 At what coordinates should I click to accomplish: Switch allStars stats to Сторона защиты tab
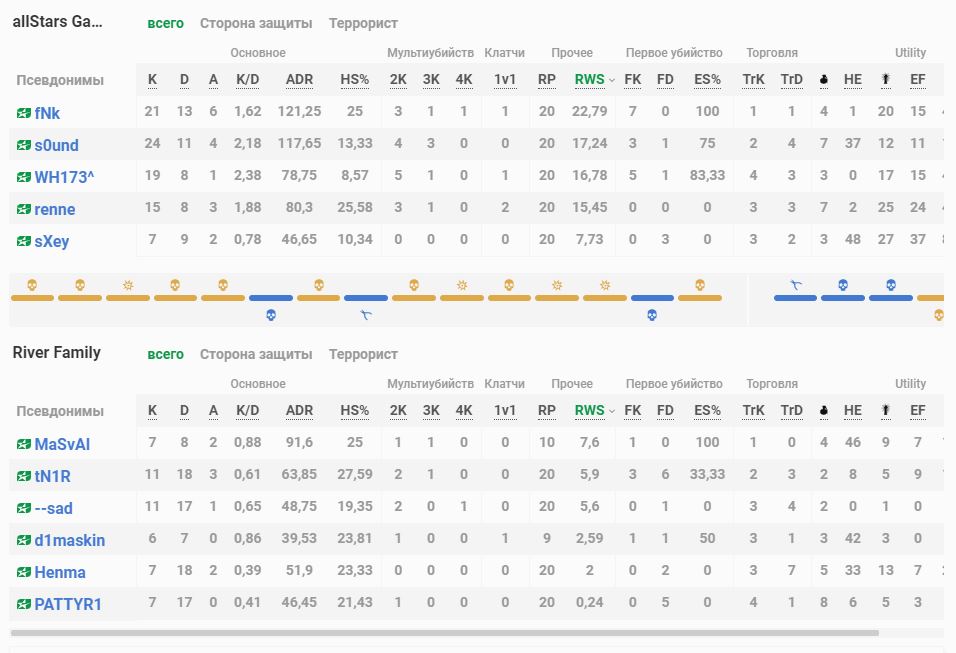[x=256, y=23]
